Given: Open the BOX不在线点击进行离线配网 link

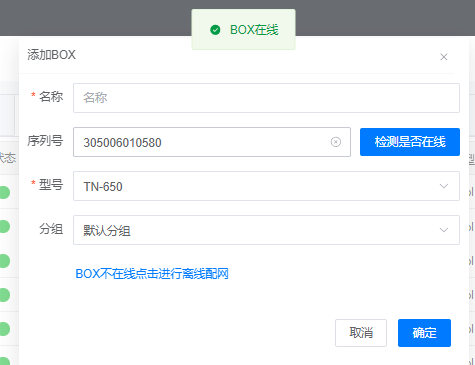Looking at the screenshot, I should point(152,274).
